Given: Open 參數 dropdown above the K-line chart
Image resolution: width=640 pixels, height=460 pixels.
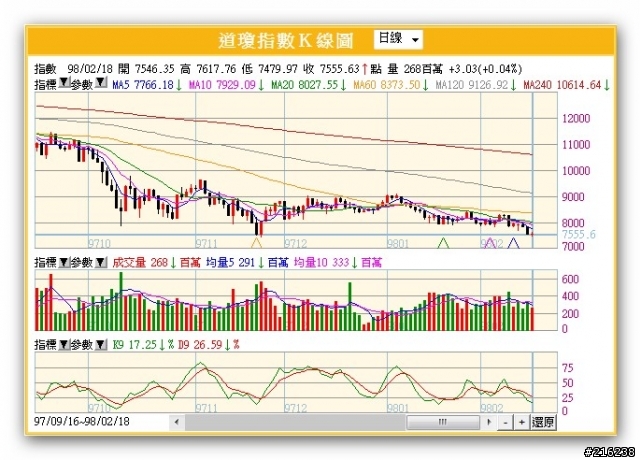Looking at the screenshot, I should tap(101, 83).
